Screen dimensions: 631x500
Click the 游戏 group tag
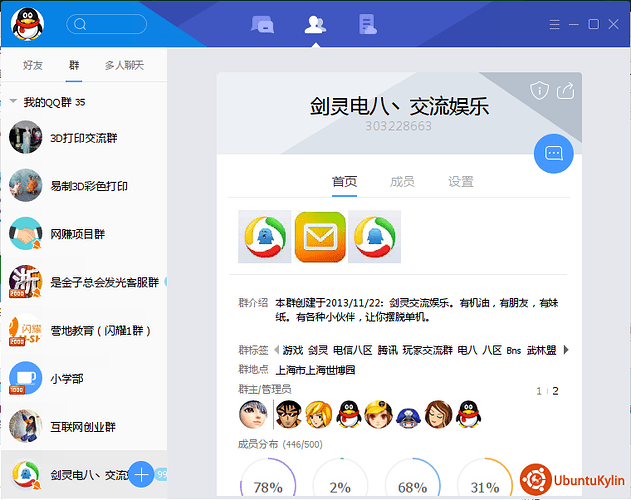pyautogui.click(x=293, y=350)
